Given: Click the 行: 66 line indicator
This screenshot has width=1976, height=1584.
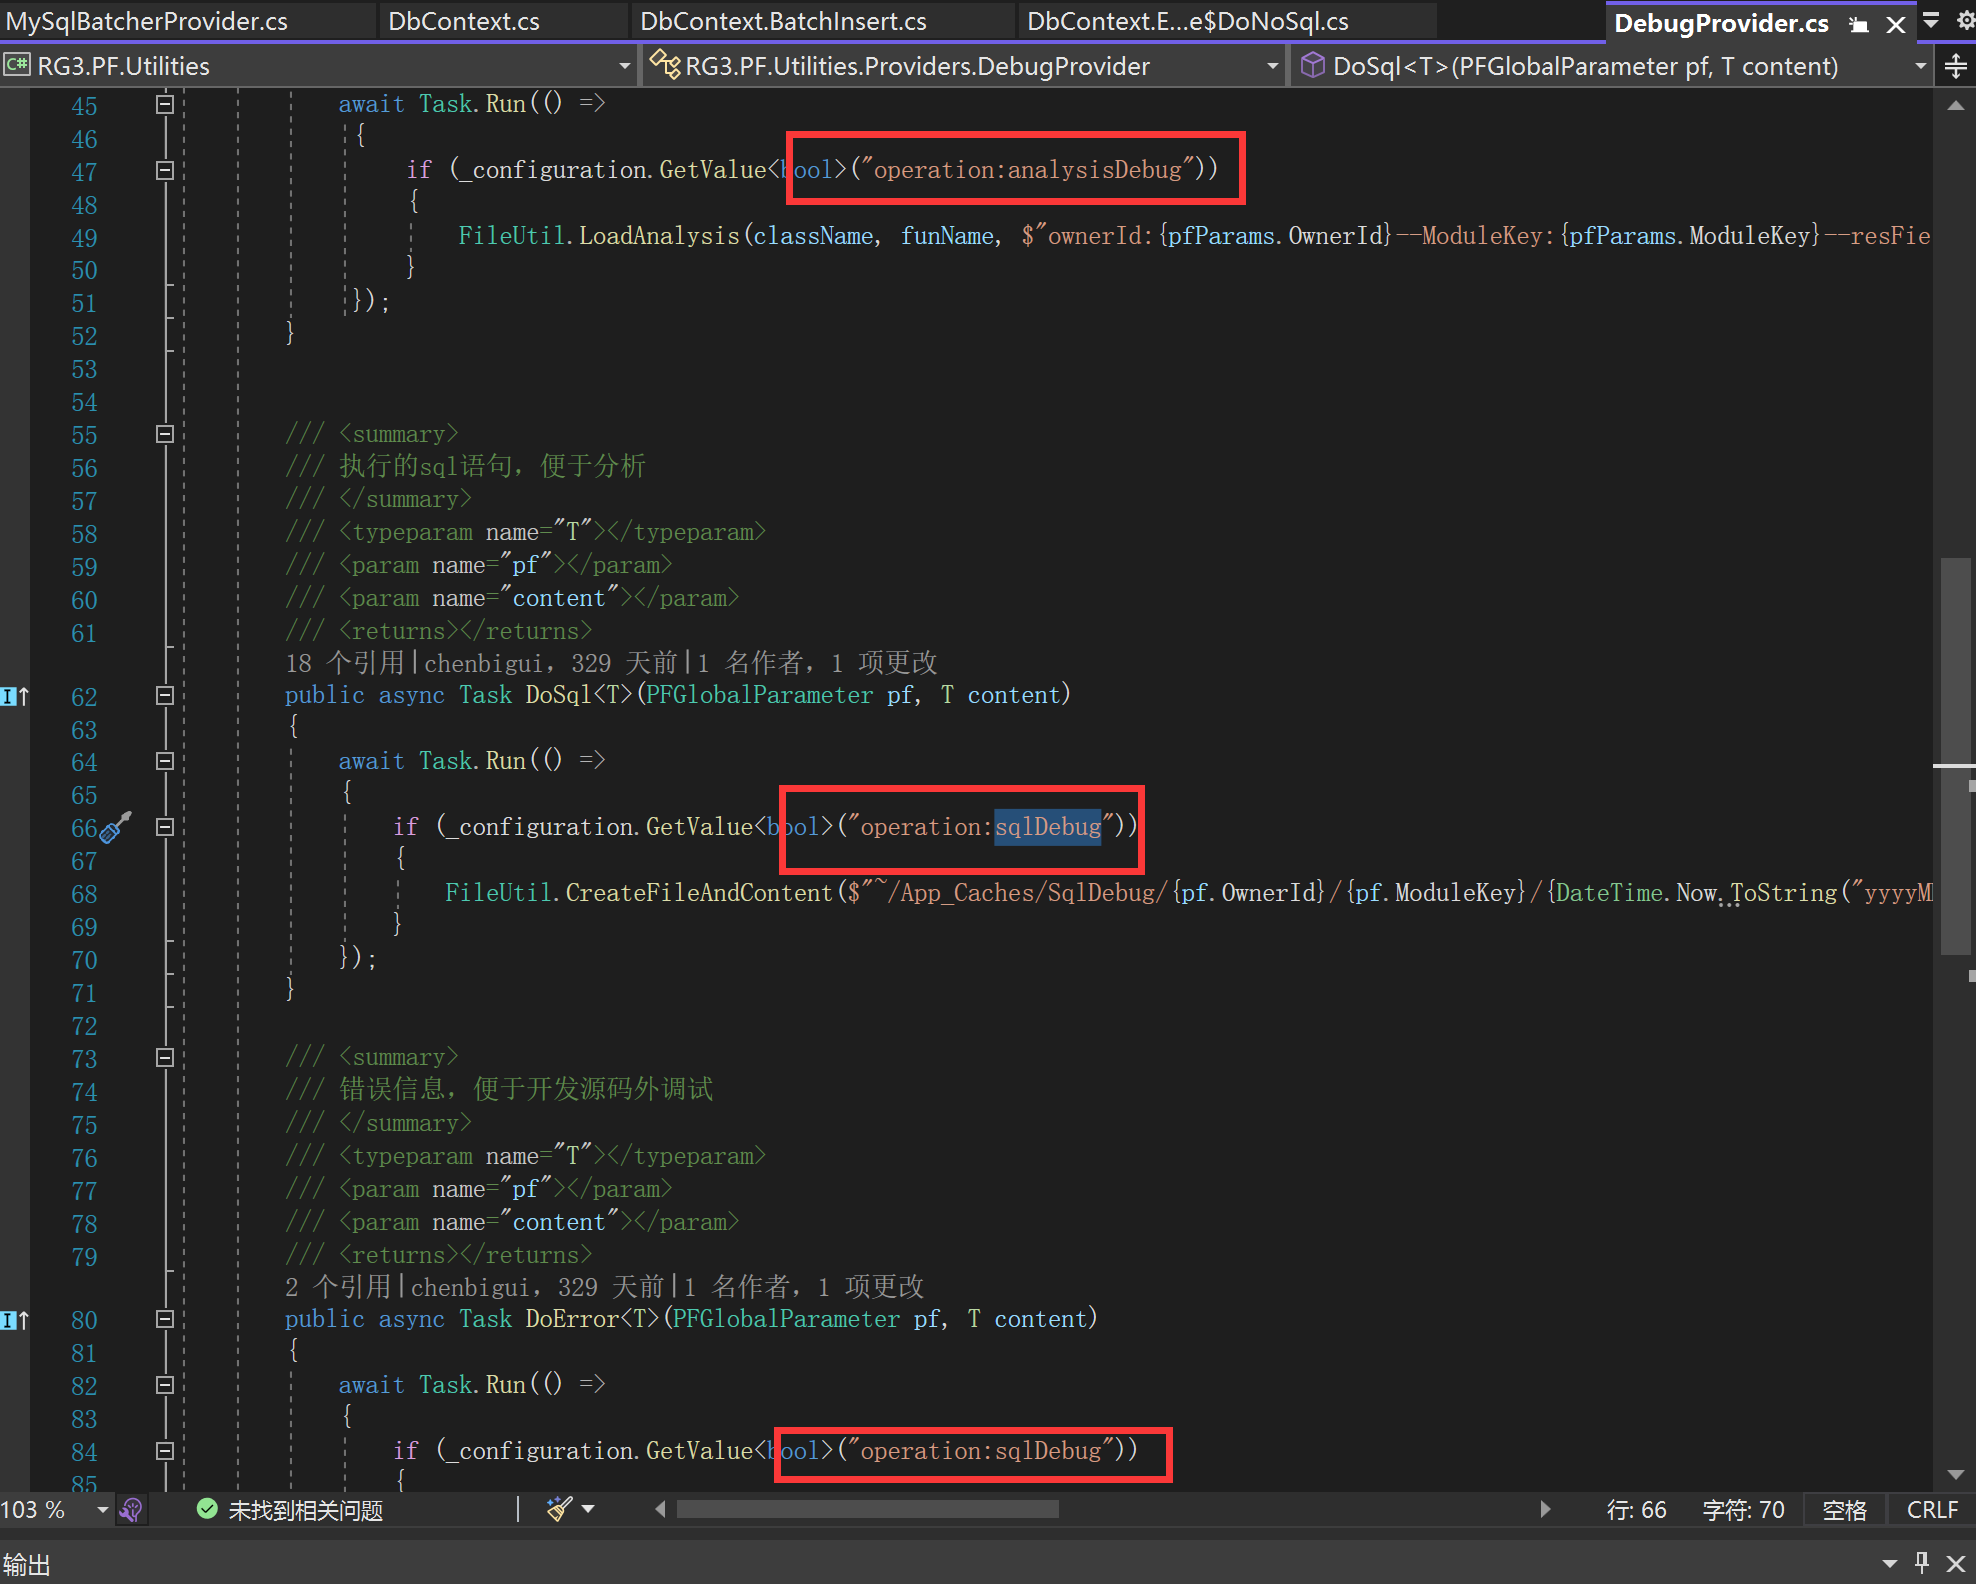Looking at the screenshot, I should click(x=1637, y=1510).
